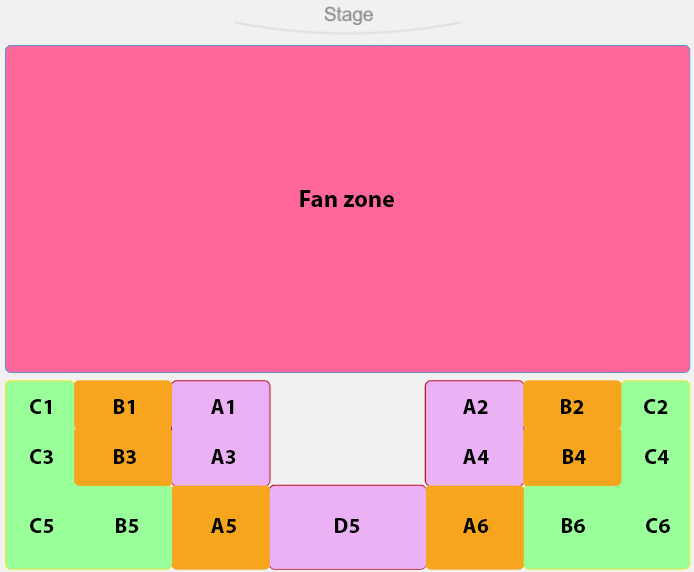
Task: Select section A1 near the stage
Action: (x=222, y=406)
